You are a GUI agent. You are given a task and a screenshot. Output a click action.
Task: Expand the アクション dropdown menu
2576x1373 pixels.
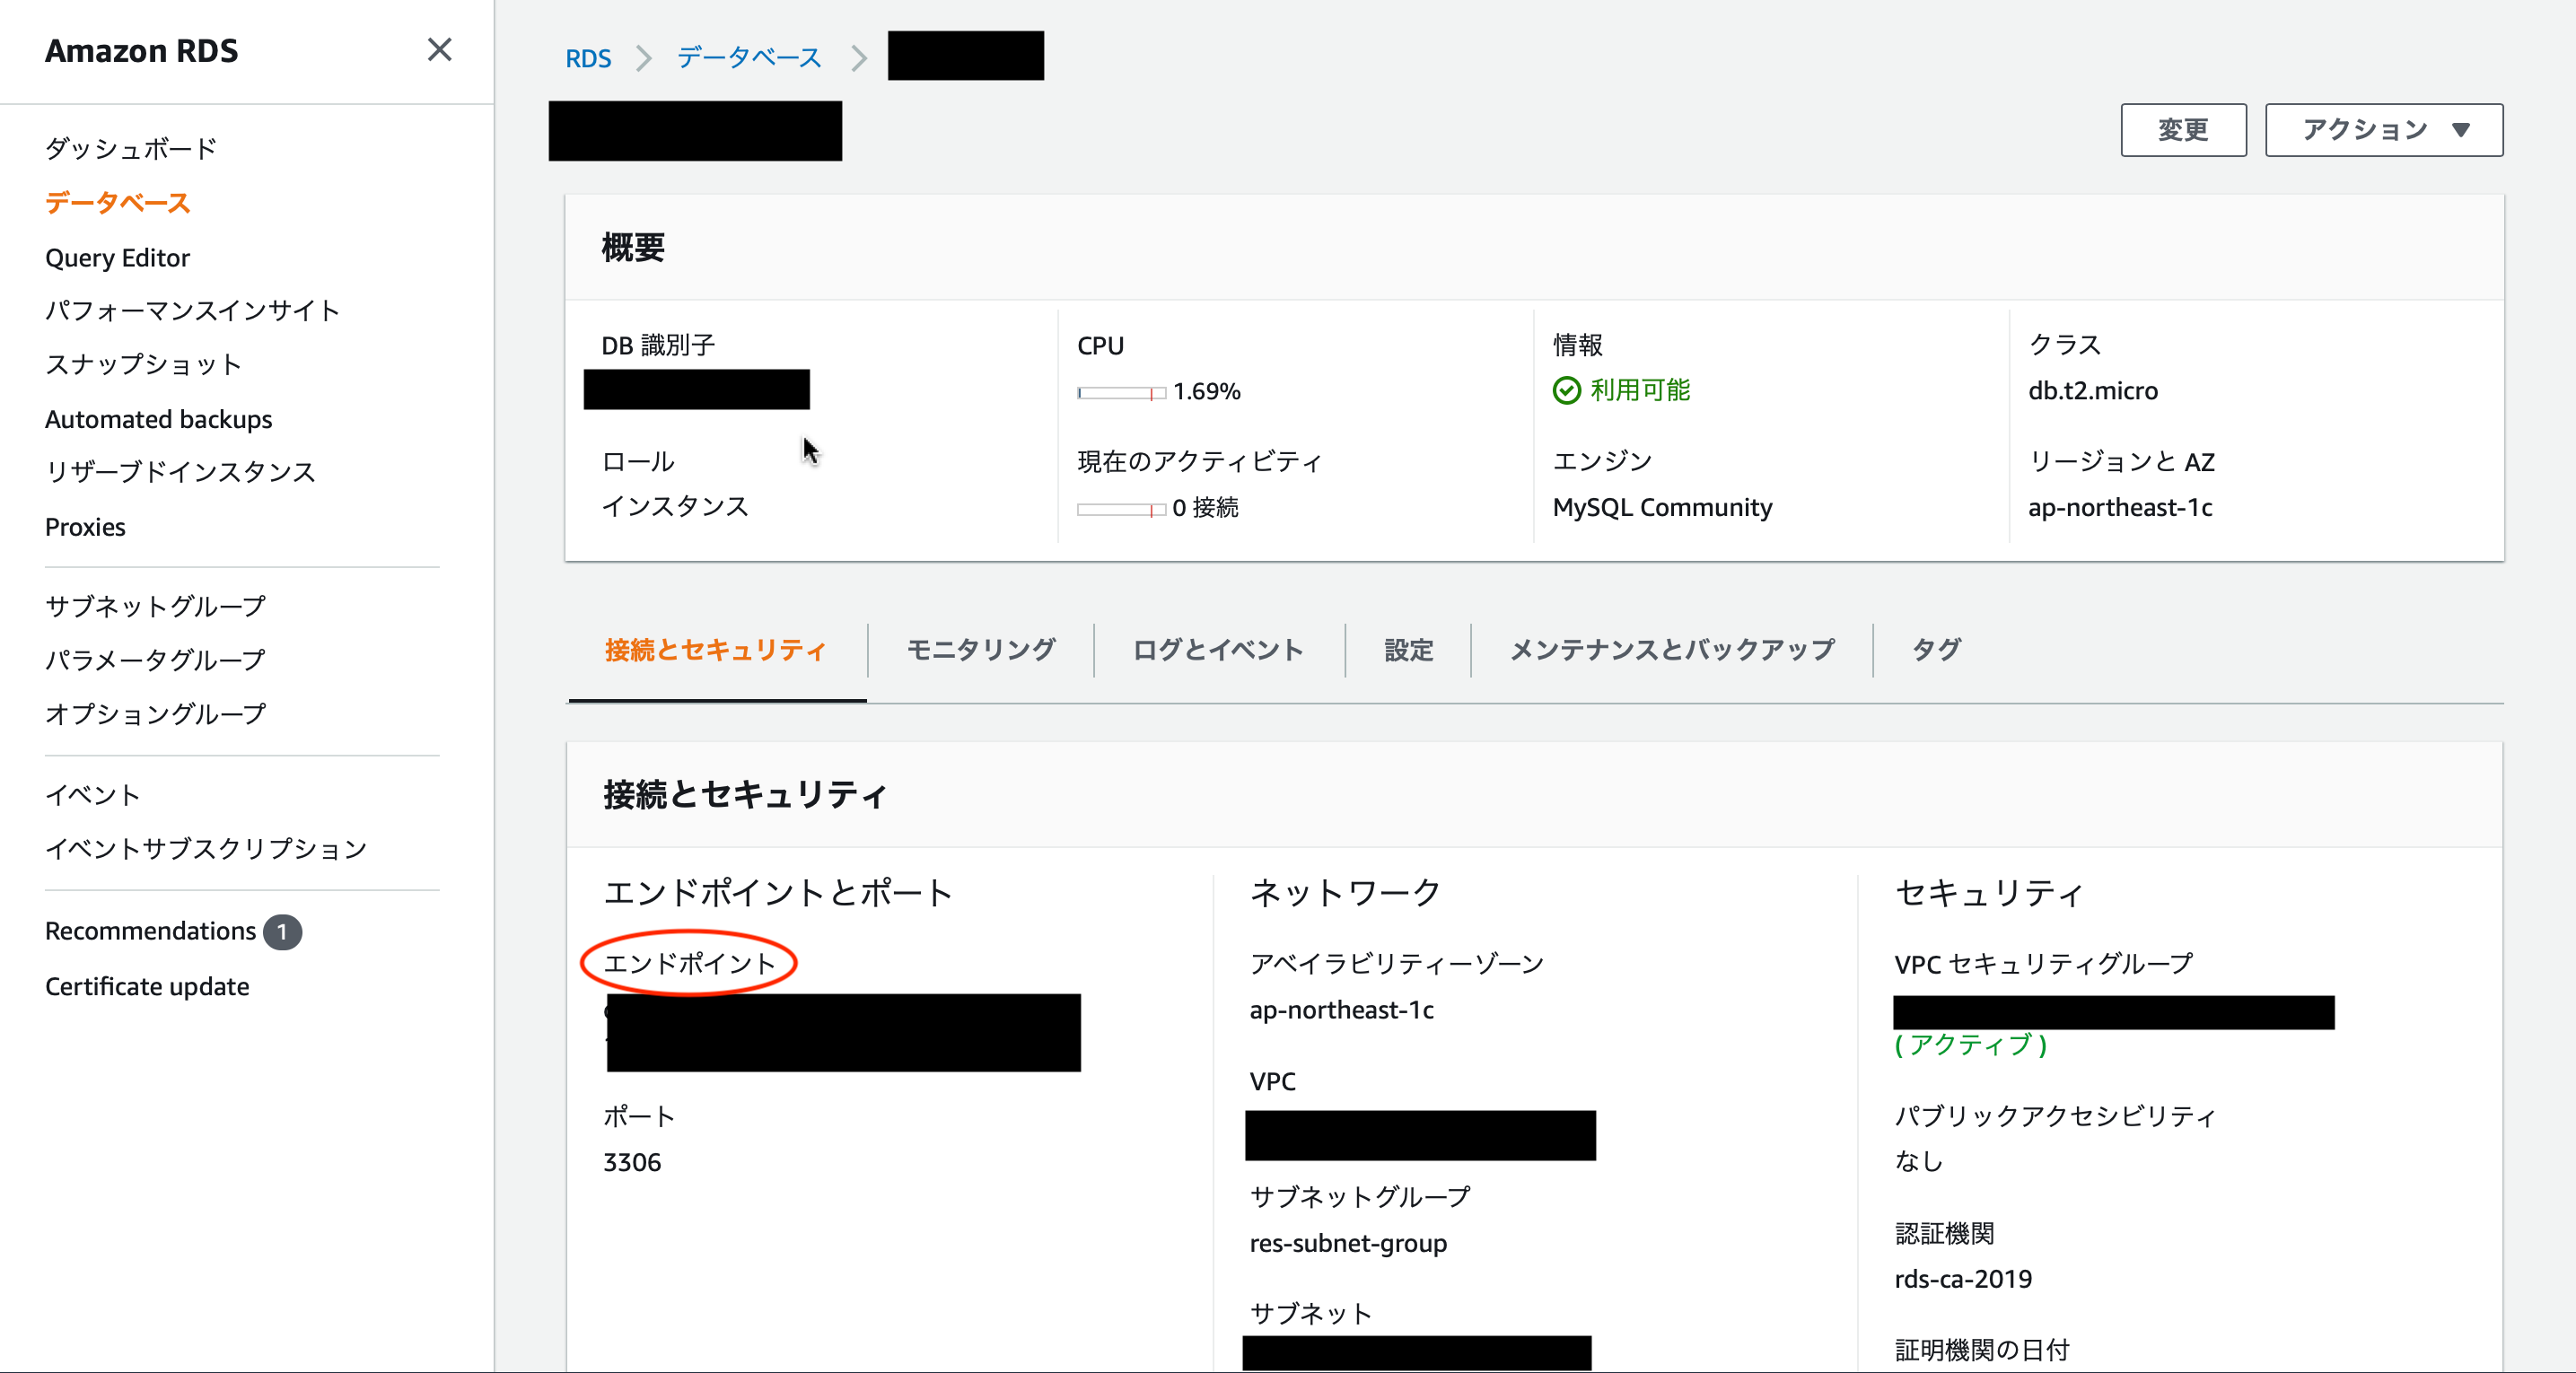(2383, 129)
